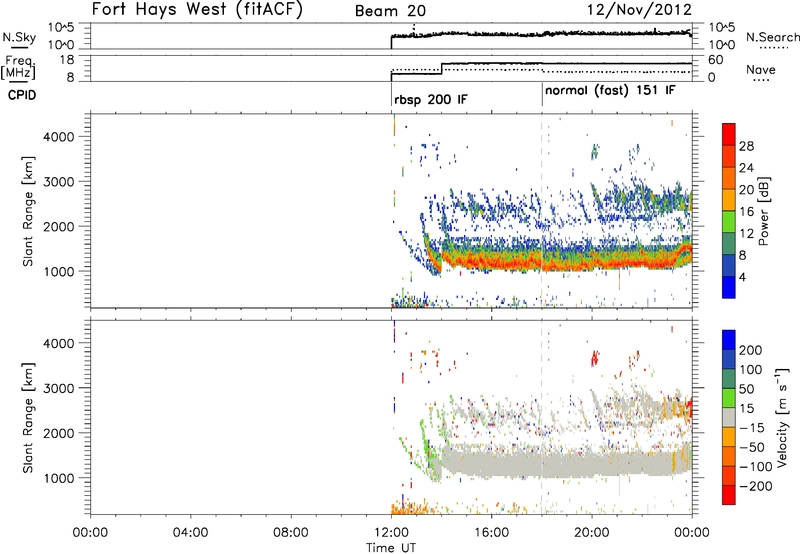Click the '12:00' time axis label
800x554 pixels.
391,533
